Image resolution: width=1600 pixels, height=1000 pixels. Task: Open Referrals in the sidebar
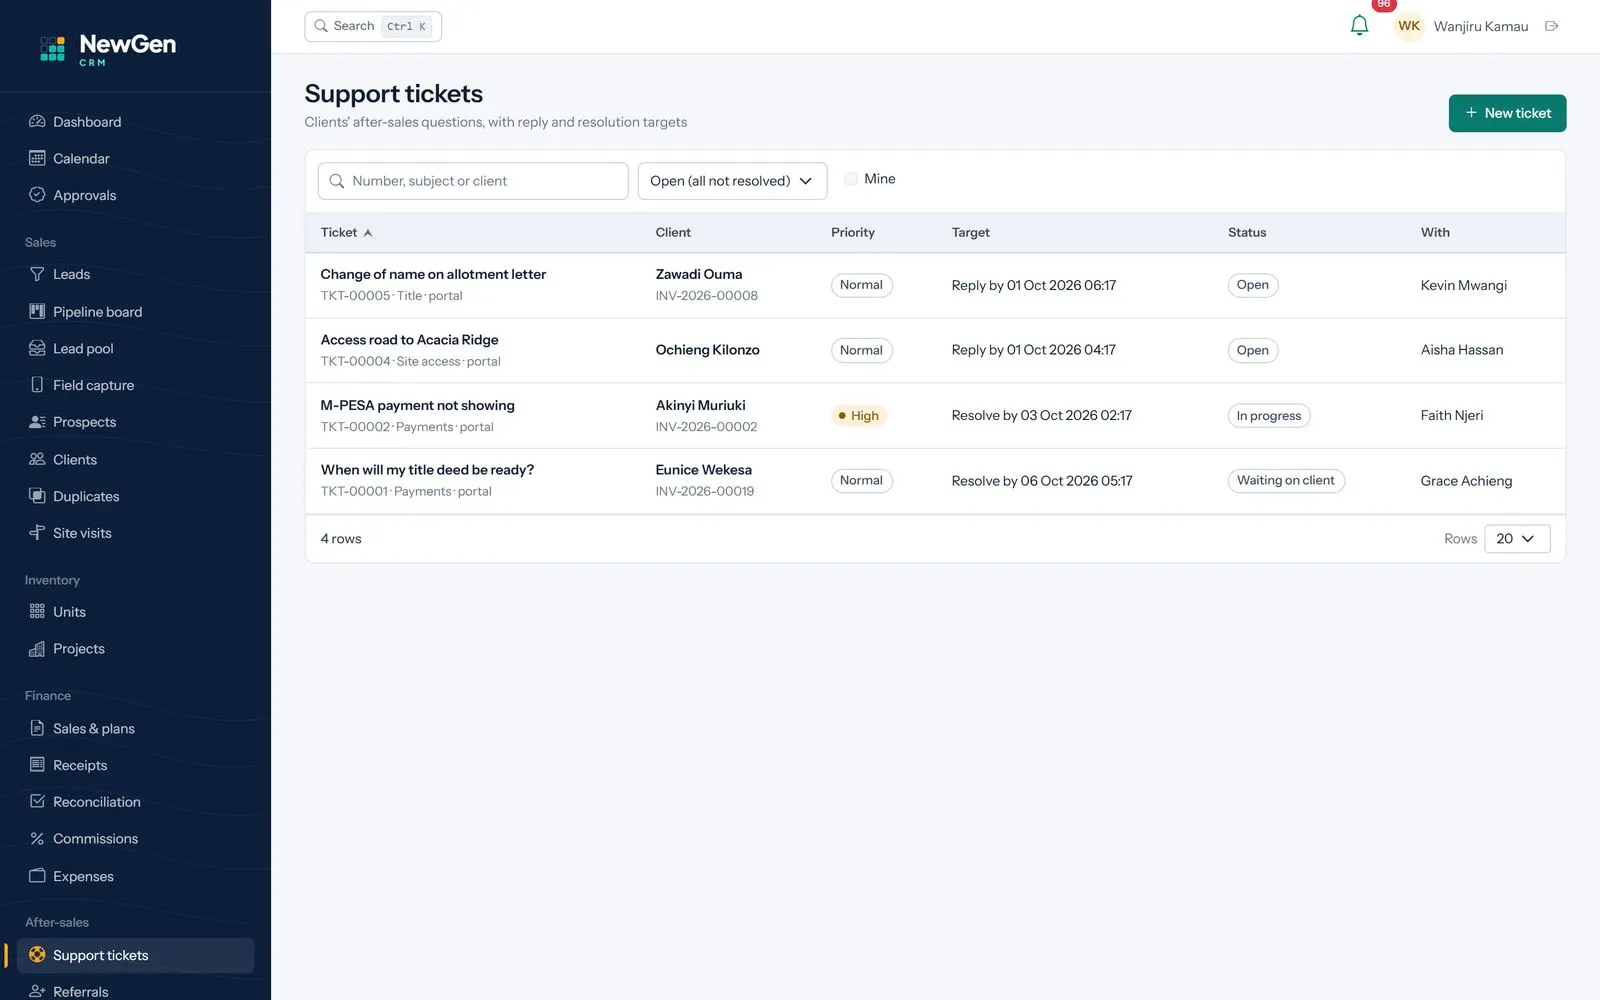click(x=135, y=991)
